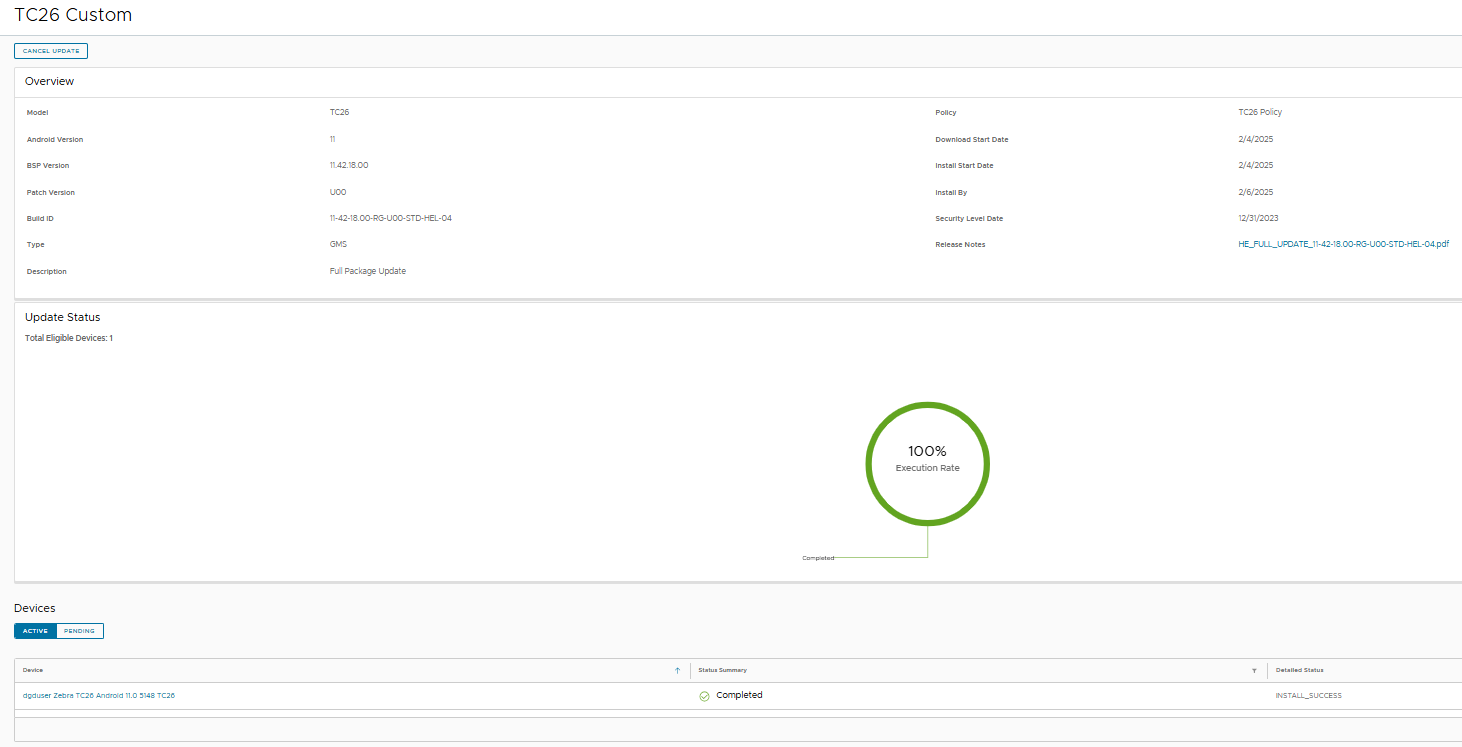Click the 100% Execution Rate donut chart
1462x747 pixels.
click(928, 464)
